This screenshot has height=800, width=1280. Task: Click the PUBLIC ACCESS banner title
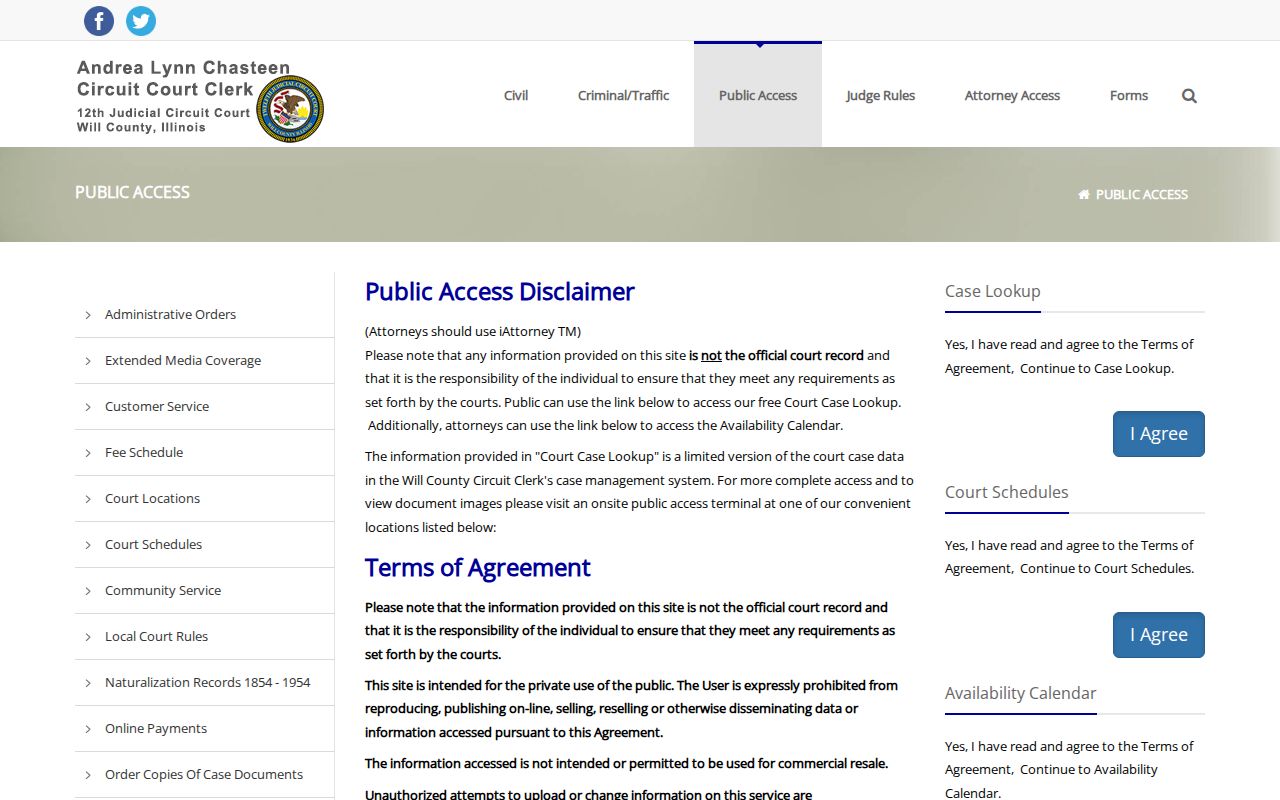pyautogui.click(x=132, y=192)
